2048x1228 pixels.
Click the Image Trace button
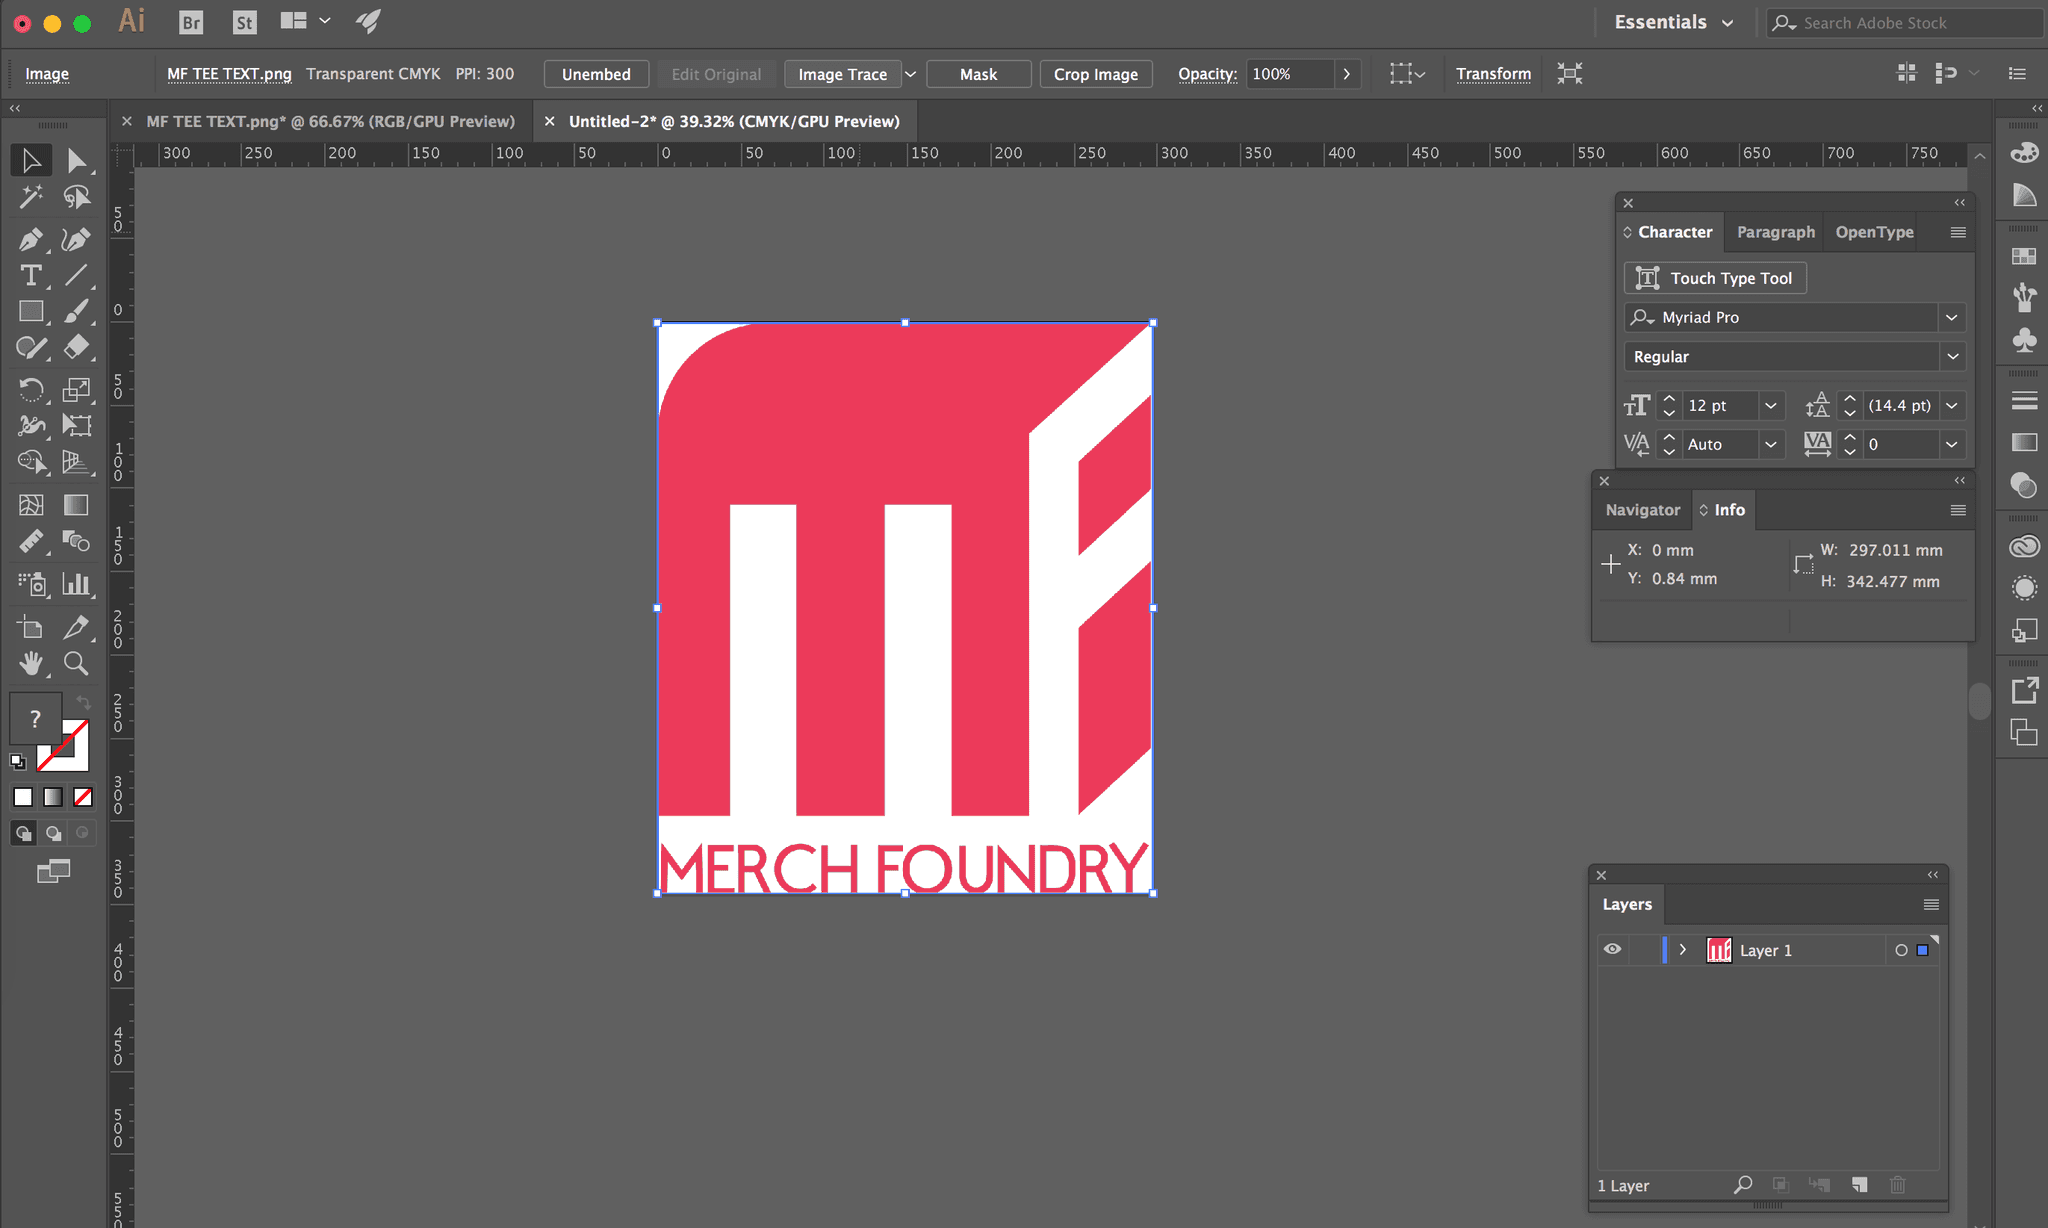coord(842,74)
